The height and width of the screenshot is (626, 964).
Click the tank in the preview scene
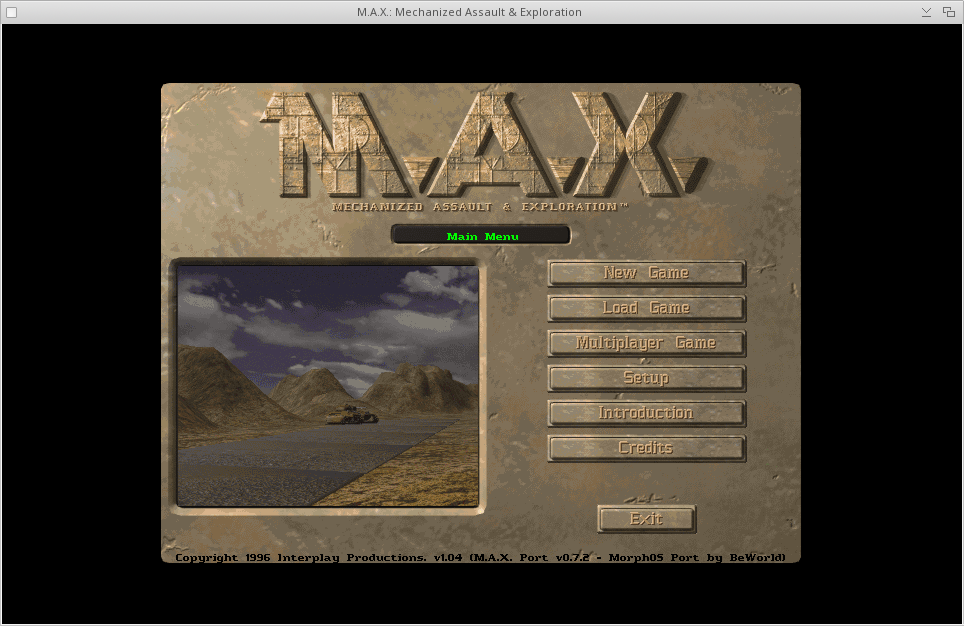tap(348, 413)
